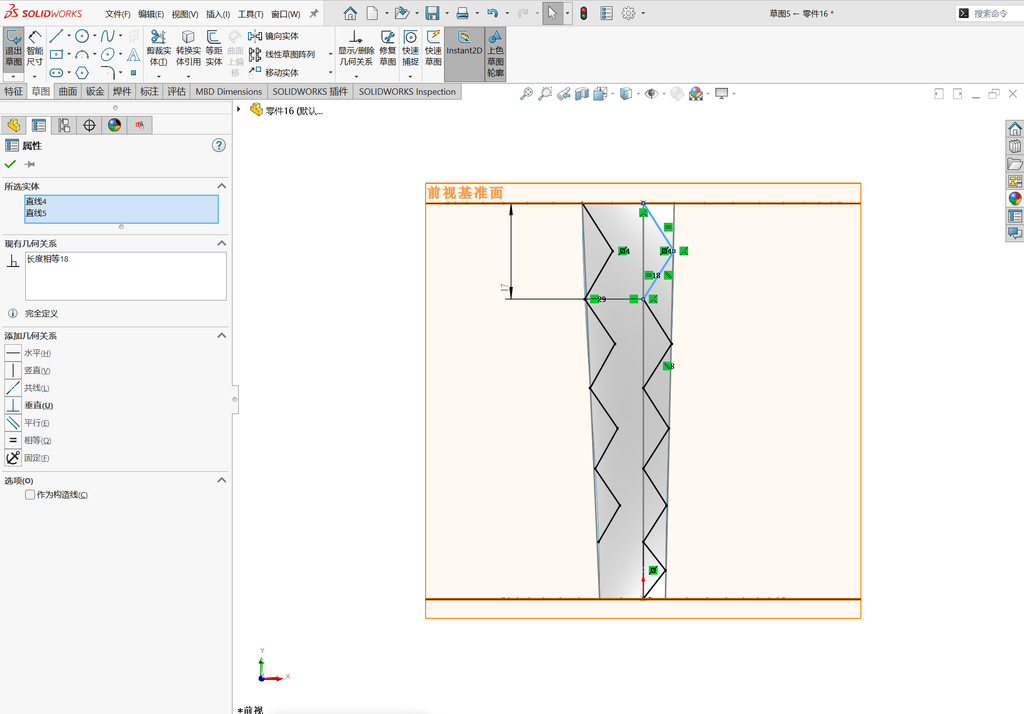
Task: Select the Circle sketch tool
Action: (x=82, y=37)
